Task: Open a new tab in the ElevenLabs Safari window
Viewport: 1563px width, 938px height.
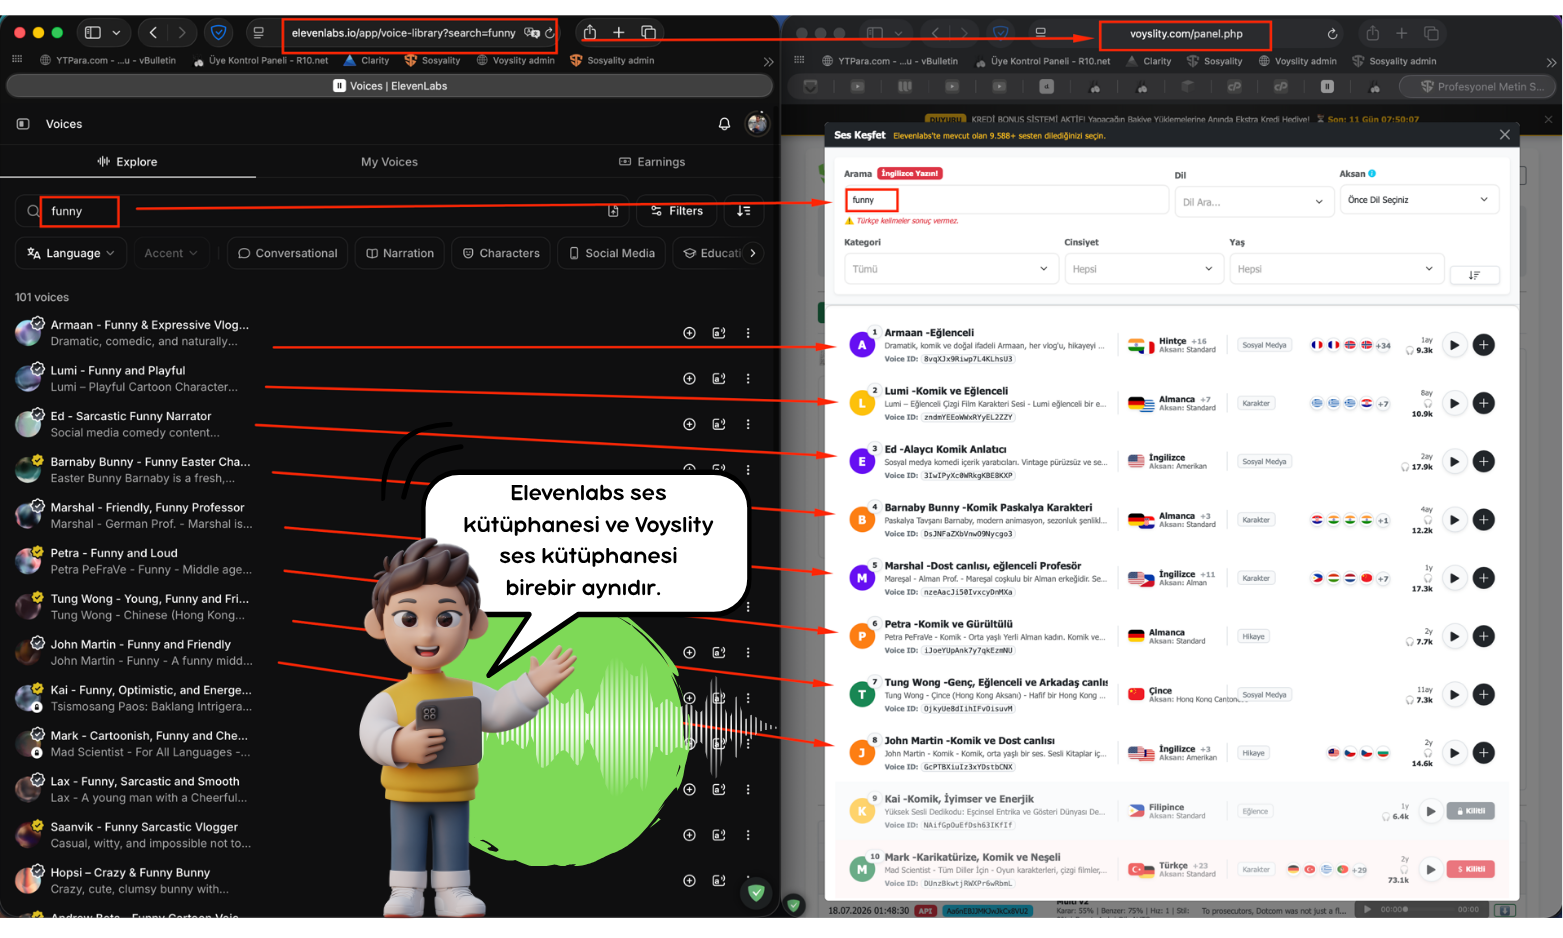Action: (619, 33)
